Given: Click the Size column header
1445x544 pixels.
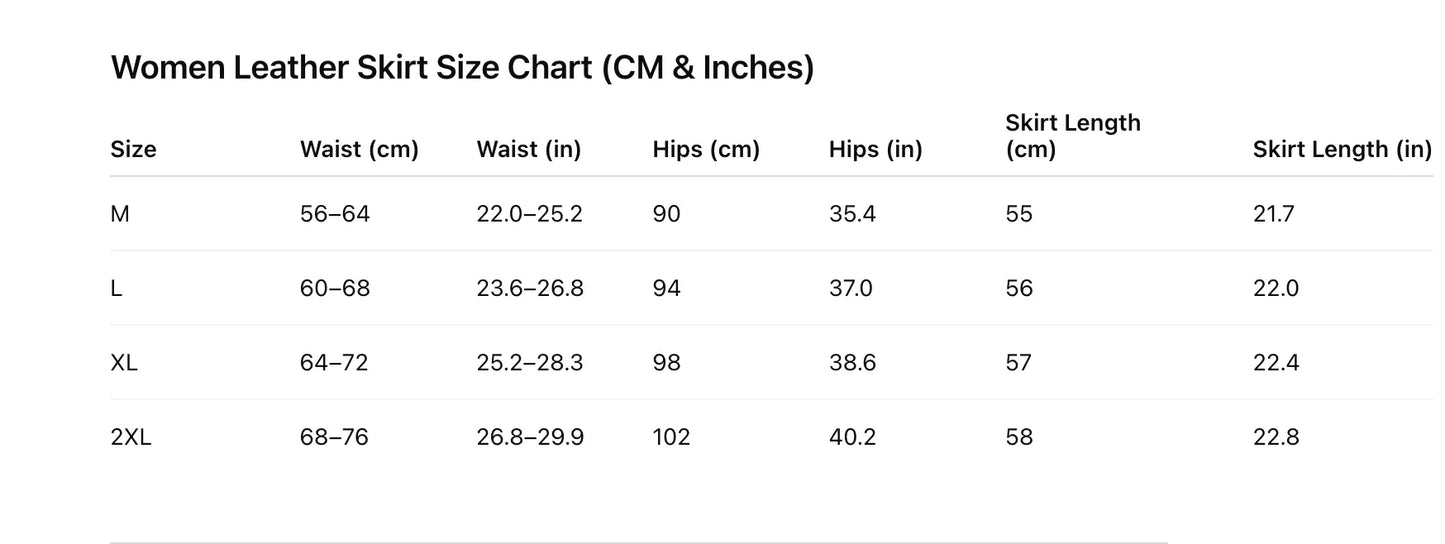Looking at the screenshot, I should [133, 150].
